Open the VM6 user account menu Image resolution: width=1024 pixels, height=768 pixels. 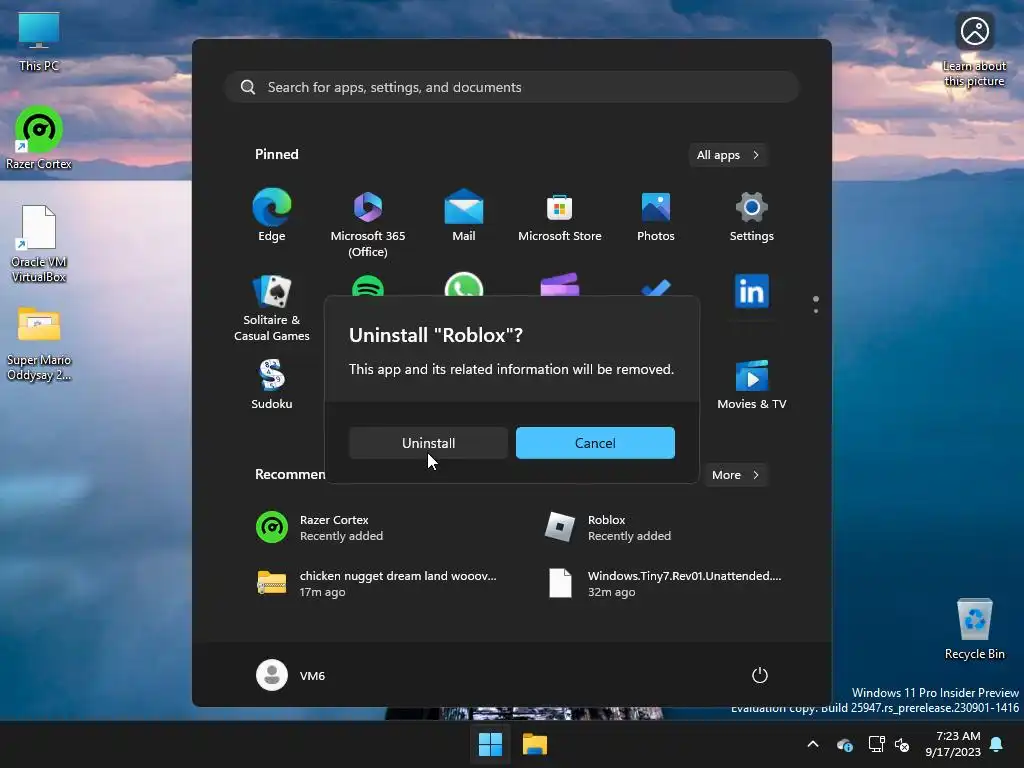(x=291, y=675)
